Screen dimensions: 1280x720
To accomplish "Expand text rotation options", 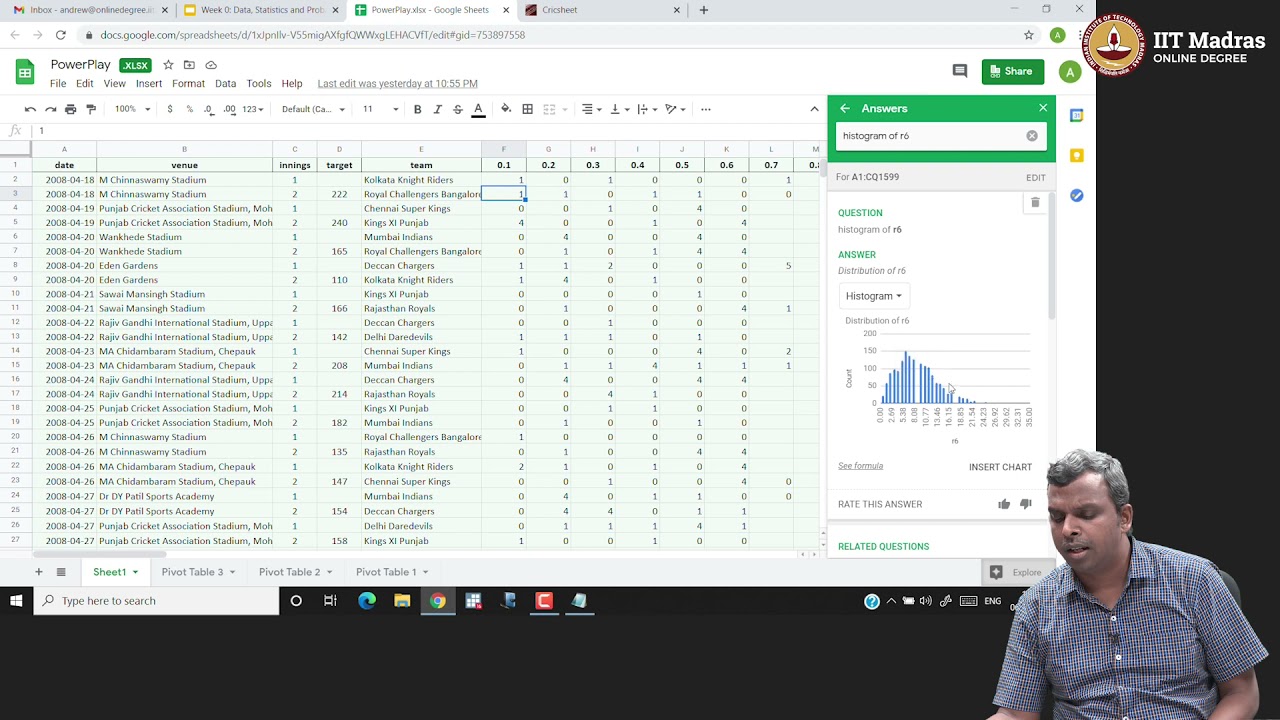I will click(674, 109).
